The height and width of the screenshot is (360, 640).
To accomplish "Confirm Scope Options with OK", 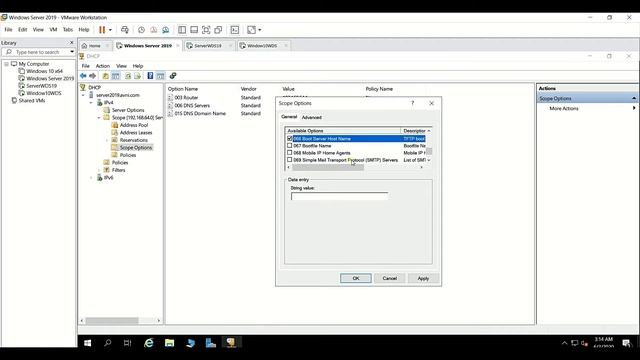I will (356, 278).
